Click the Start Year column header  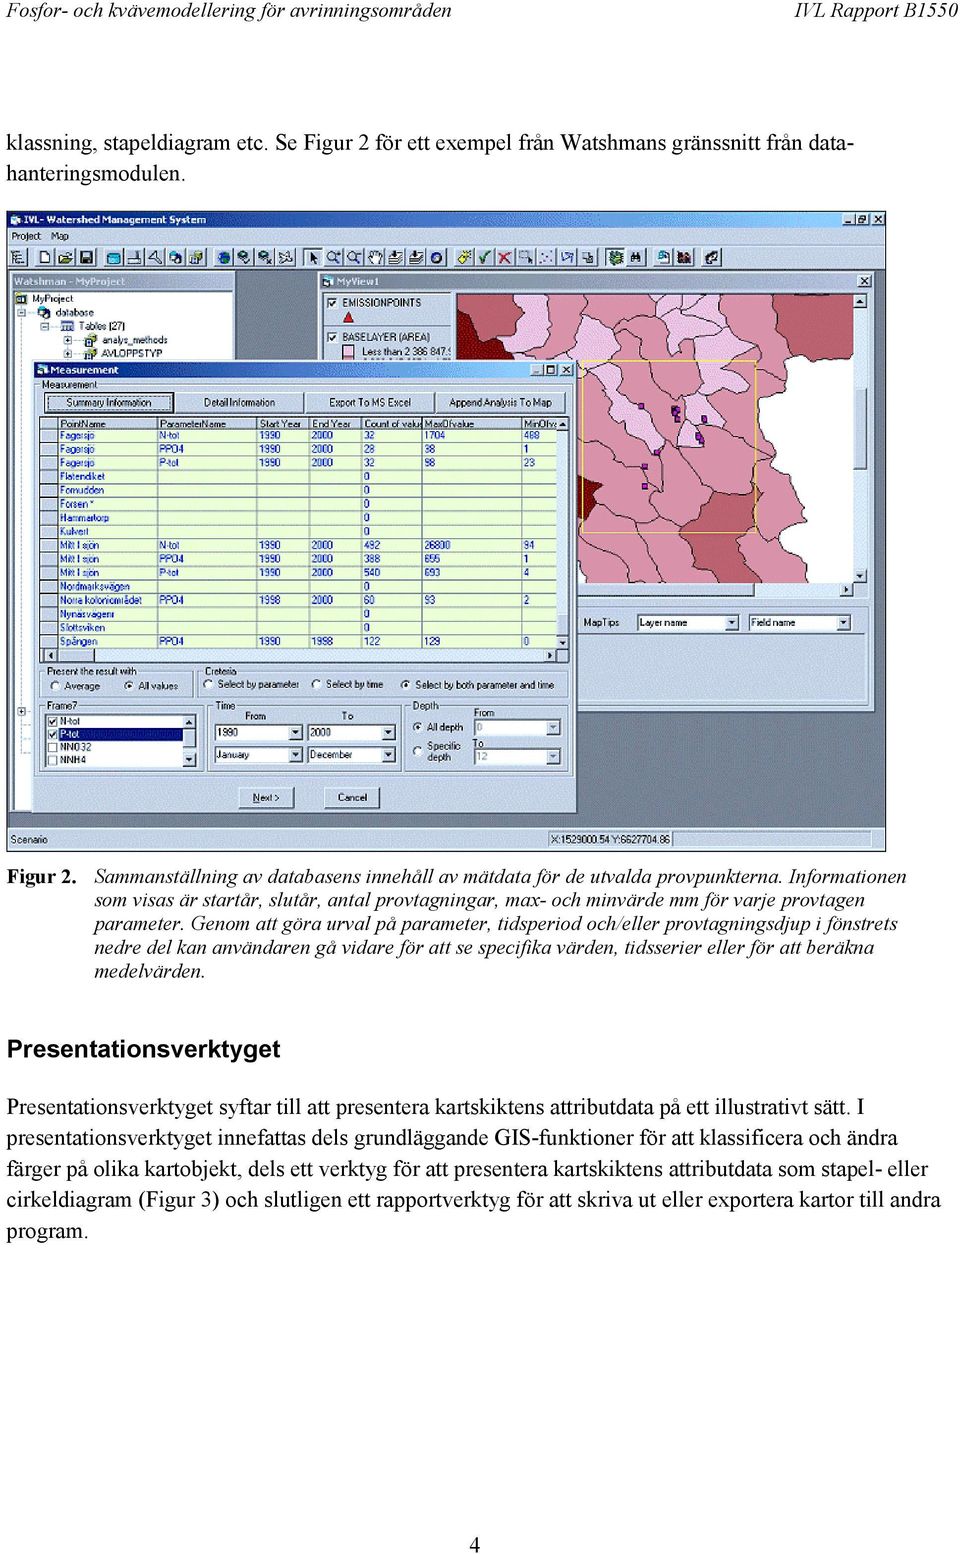click(283, 423)
